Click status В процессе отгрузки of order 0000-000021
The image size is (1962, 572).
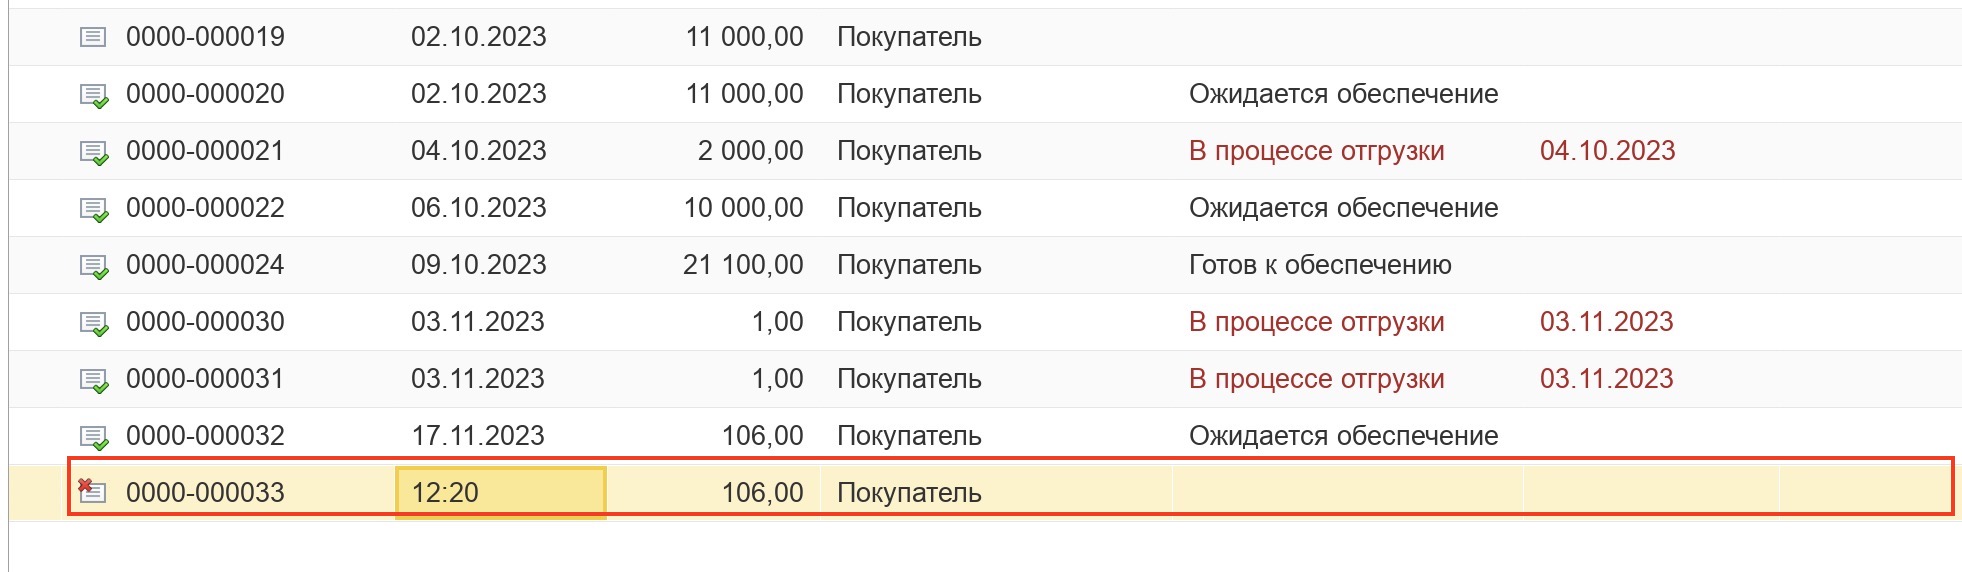(1316, 151)
